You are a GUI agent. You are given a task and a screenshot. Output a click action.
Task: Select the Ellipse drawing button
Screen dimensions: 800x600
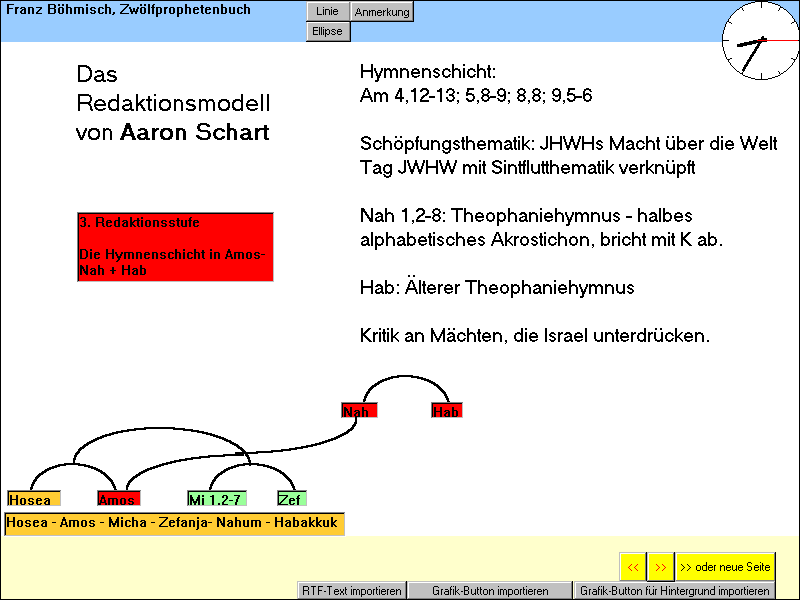(327, 31)
